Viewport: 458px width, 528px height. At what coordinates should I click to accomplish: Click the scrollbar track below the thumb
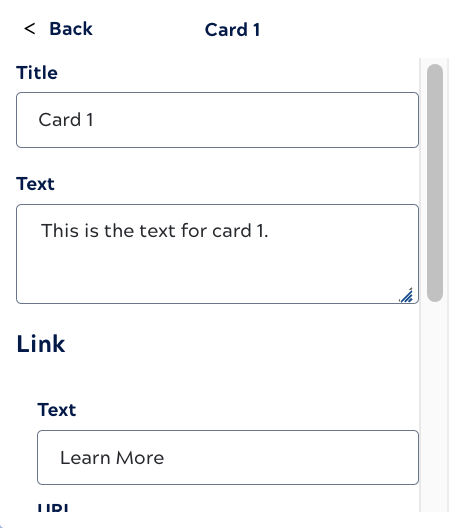pos(435,404)
